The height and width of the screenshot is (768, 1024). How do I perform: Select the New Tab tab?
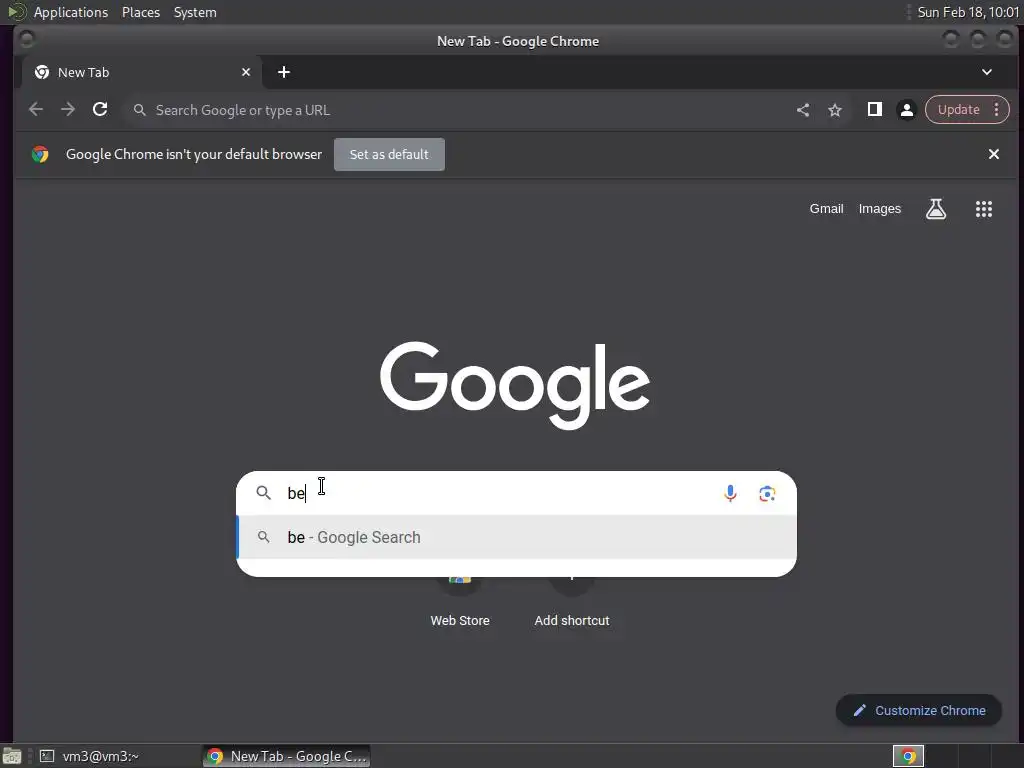tap(142, 72)
